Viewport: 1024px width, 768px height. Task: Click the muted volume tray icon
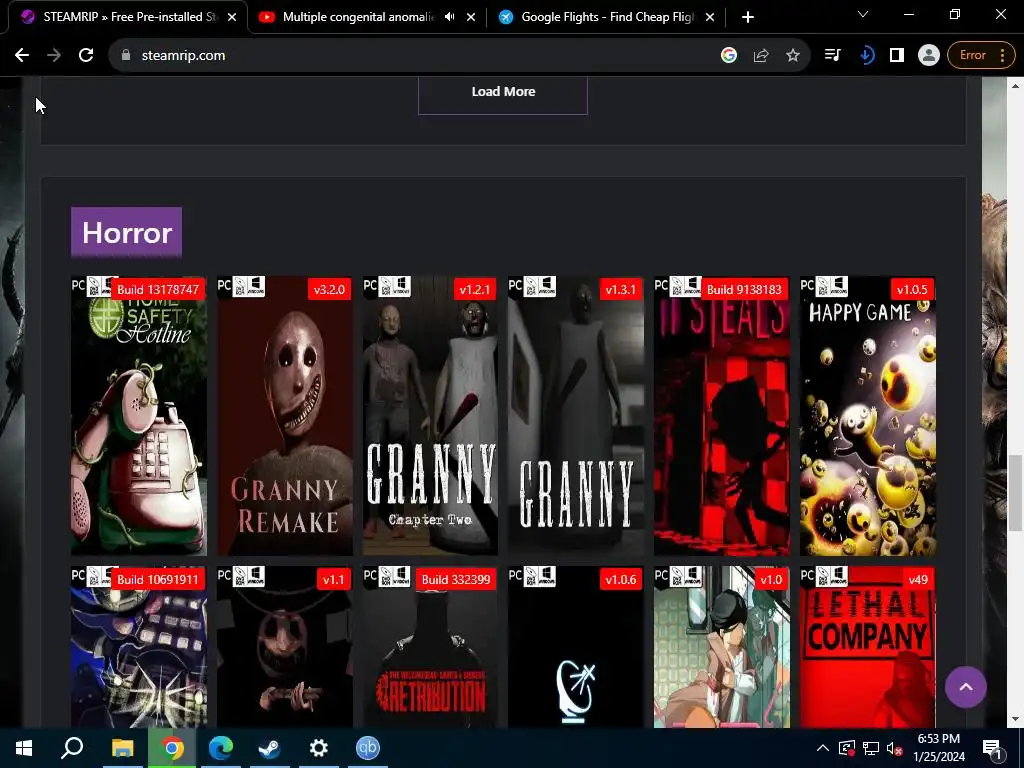(x=894, y=748)
